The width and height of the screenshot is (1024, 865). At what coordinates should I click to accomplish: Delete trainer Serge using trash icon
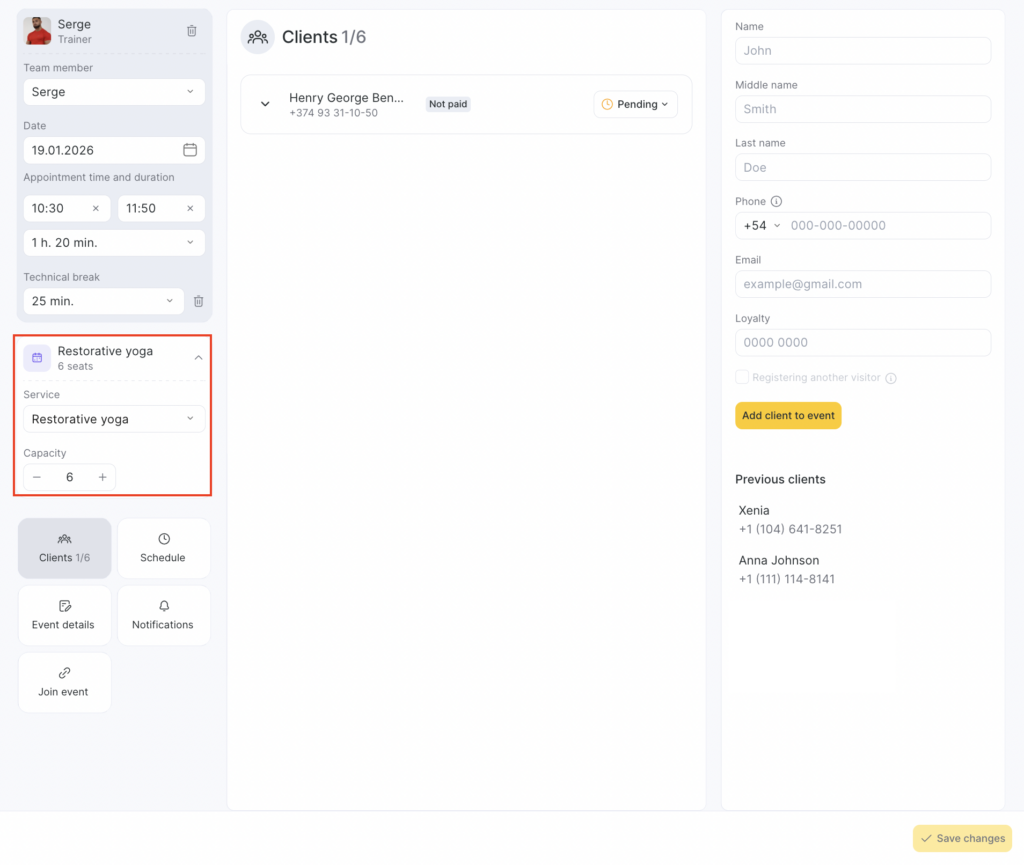click(x=192, y=31)
